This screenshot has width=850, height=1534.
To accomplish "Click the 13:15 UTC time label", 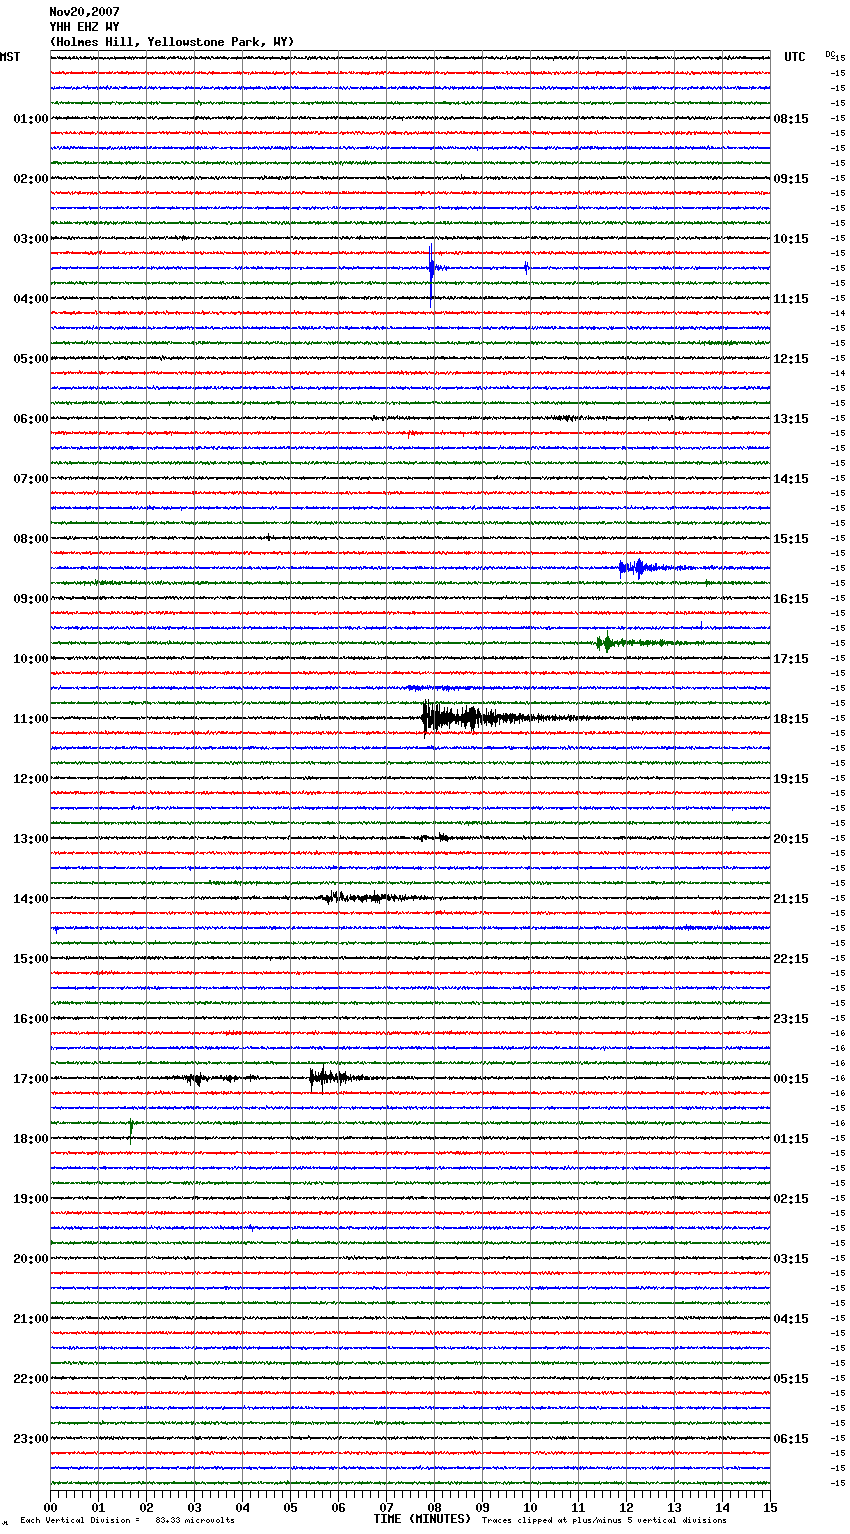I will 791,419.
